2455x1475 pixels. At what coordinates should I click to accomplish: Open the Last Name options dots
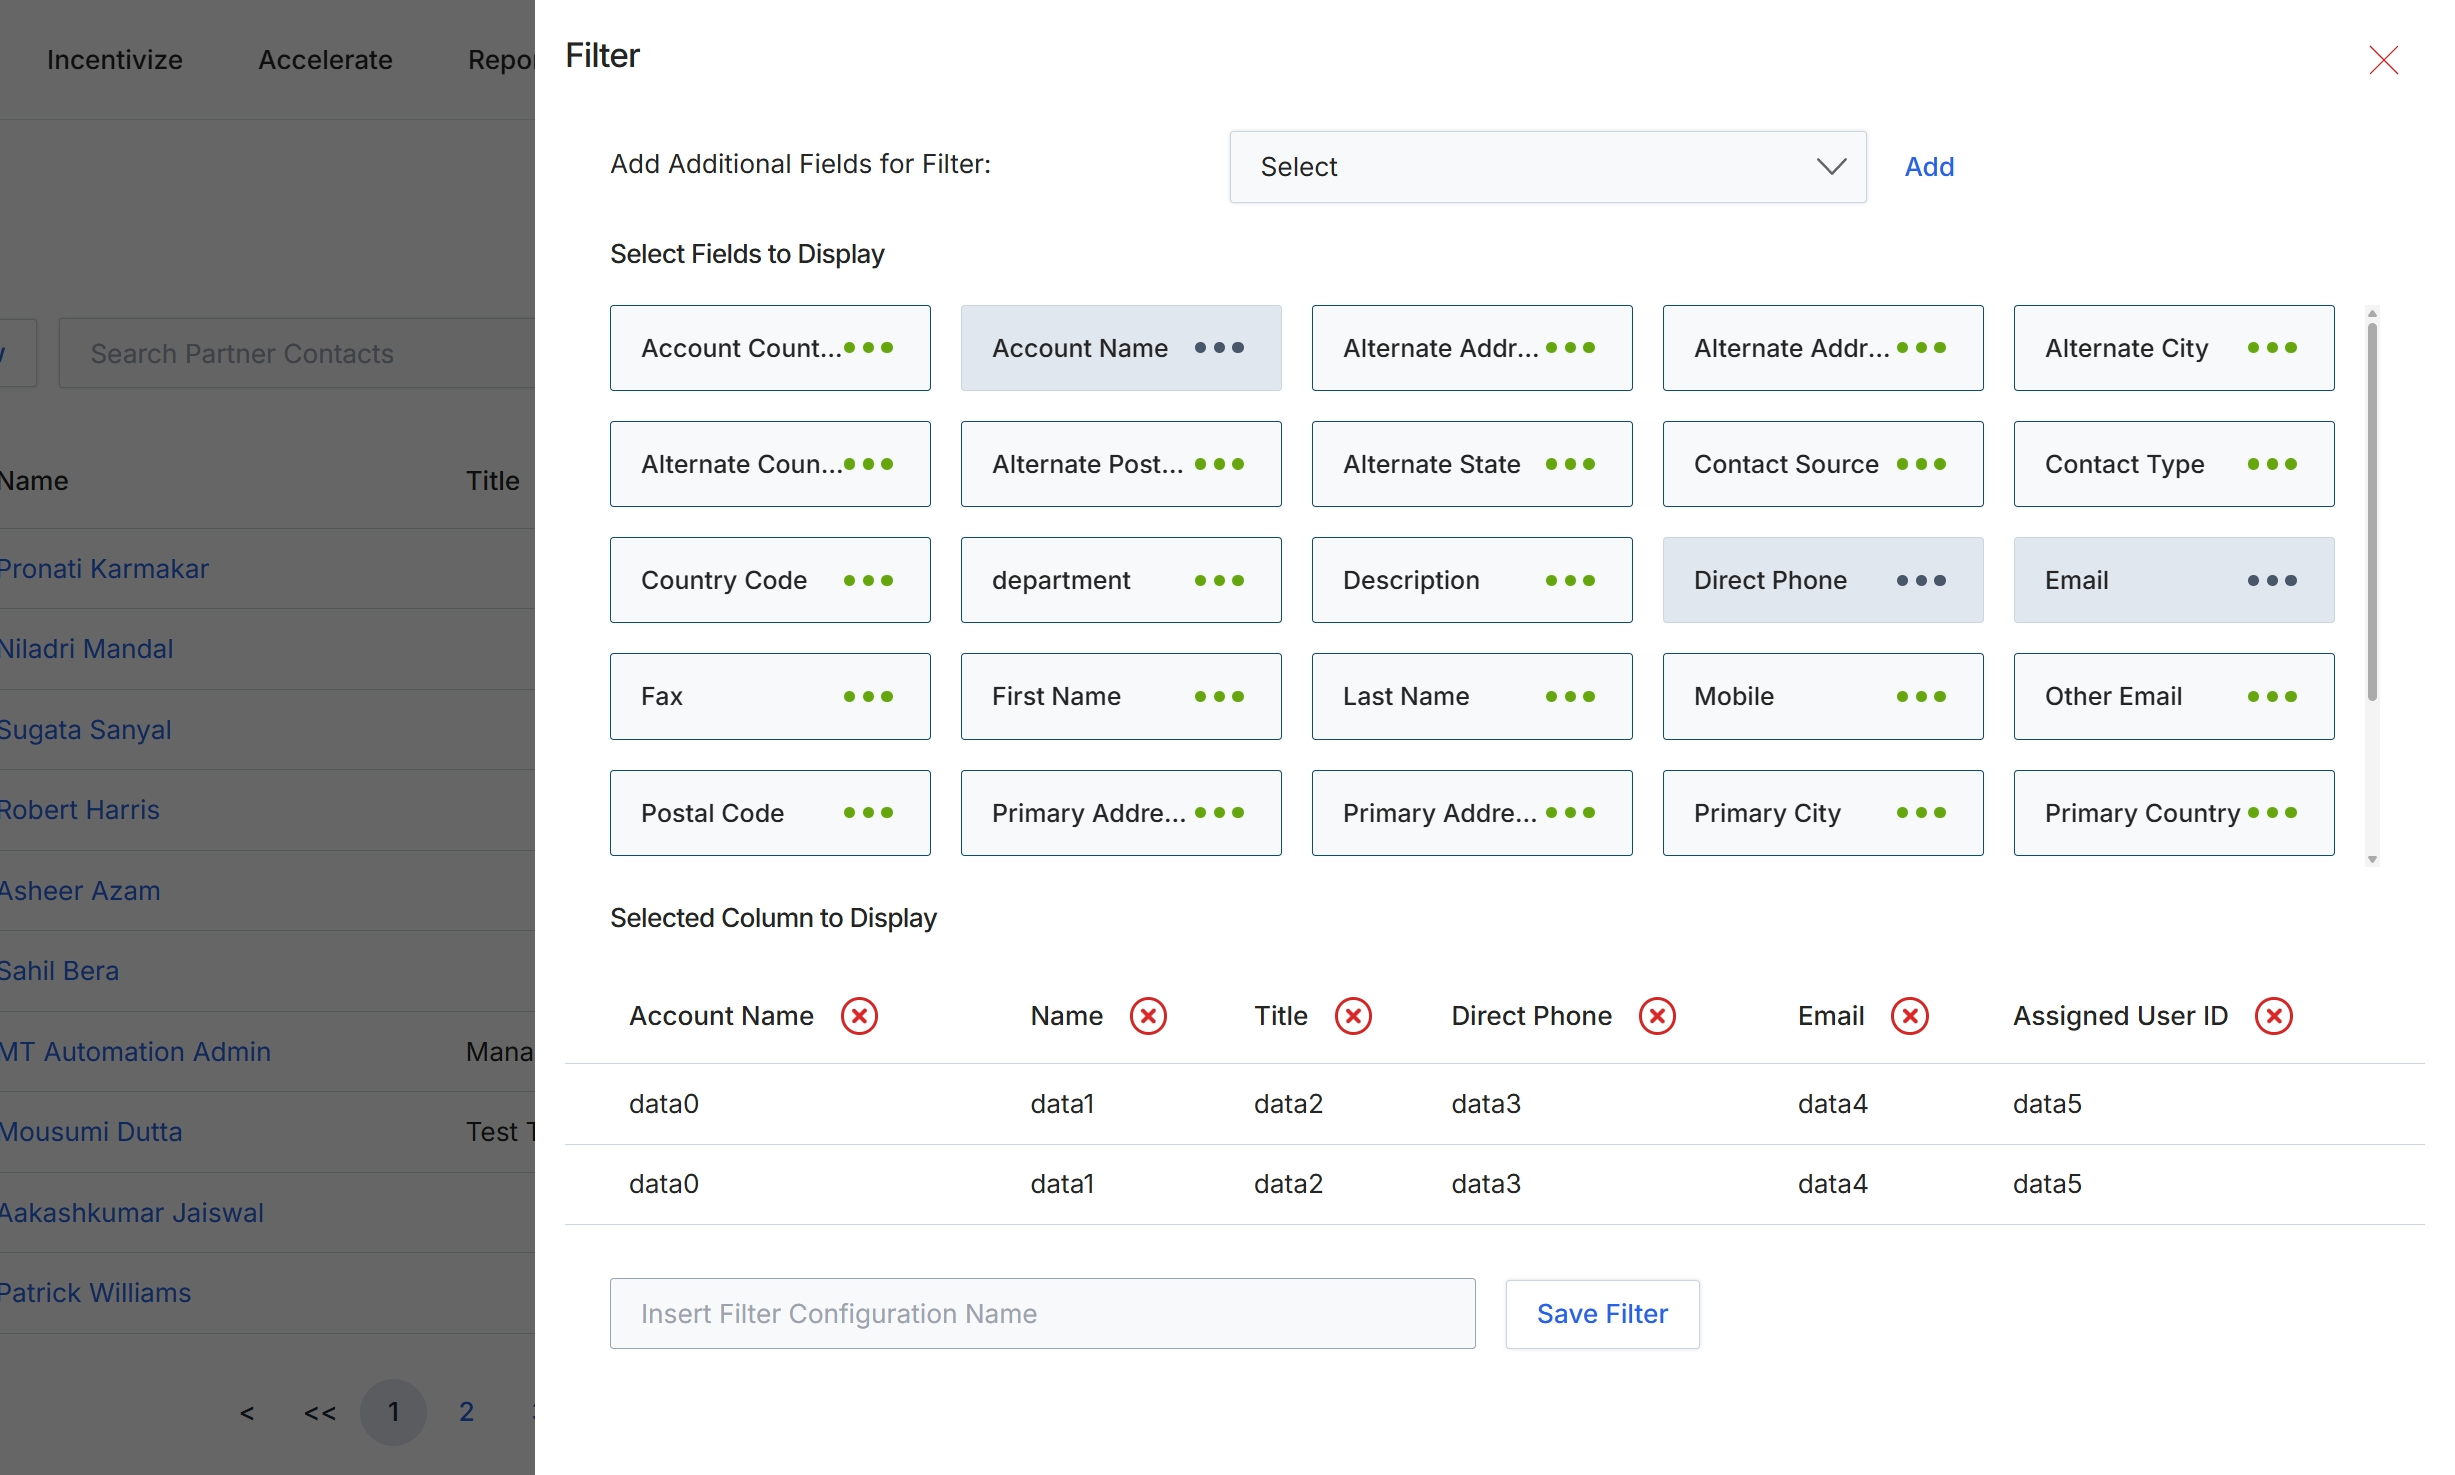click(1570, 697)
